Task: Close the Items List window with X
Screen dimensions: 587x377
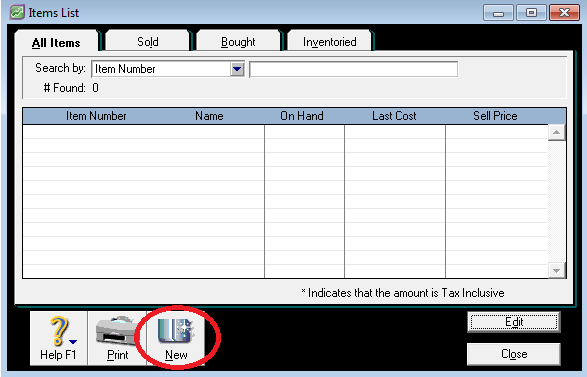Action: [x=564, y=13]
